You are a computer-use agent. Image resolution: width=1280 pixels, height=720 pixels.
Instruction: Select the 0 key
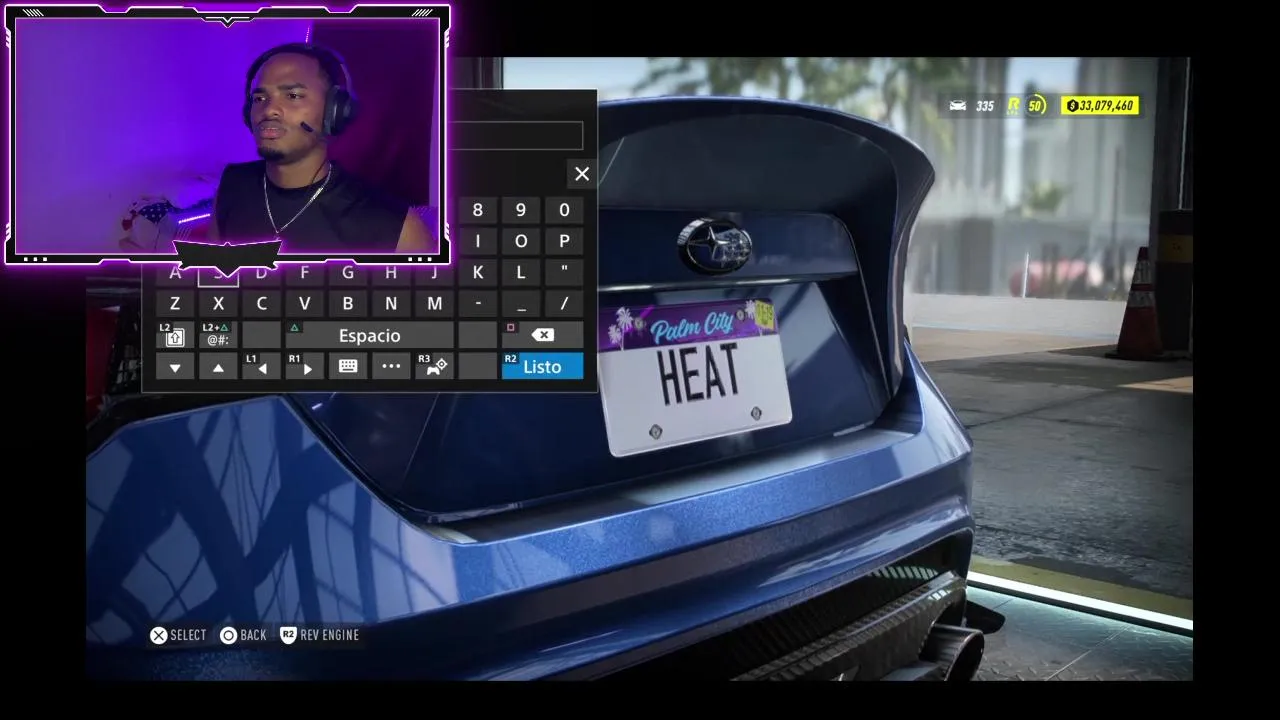(x=564, y=210)
